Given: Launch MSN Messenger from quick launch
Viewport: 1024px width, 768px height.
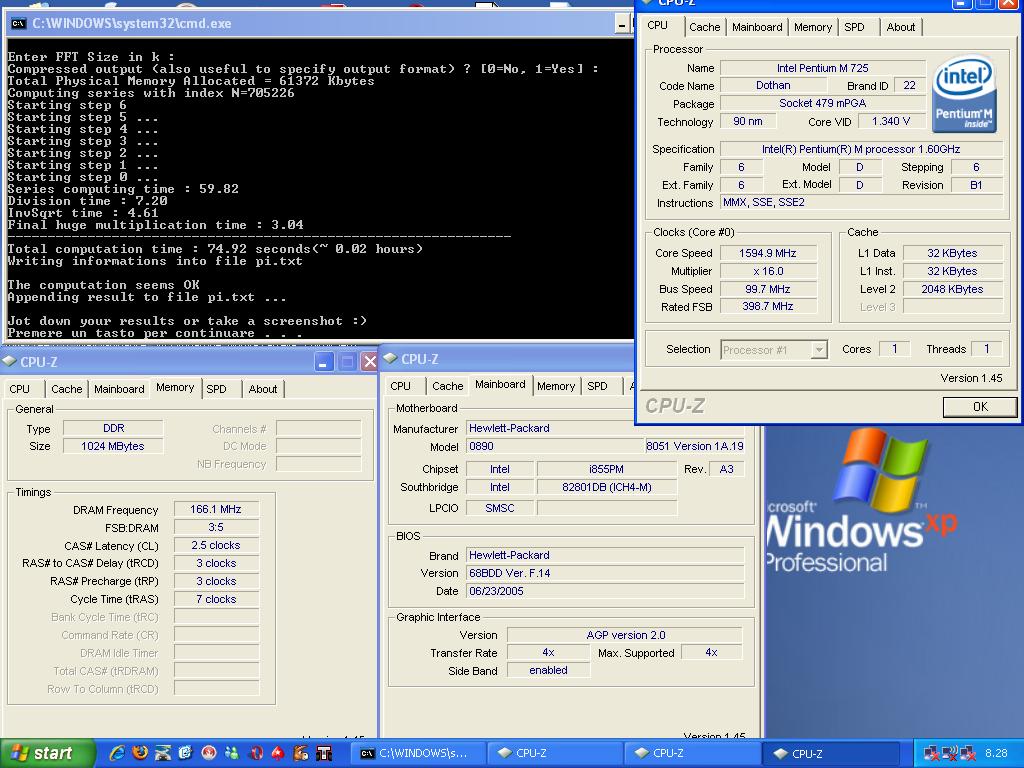Looking at the screenshot, I should point(232,753).
